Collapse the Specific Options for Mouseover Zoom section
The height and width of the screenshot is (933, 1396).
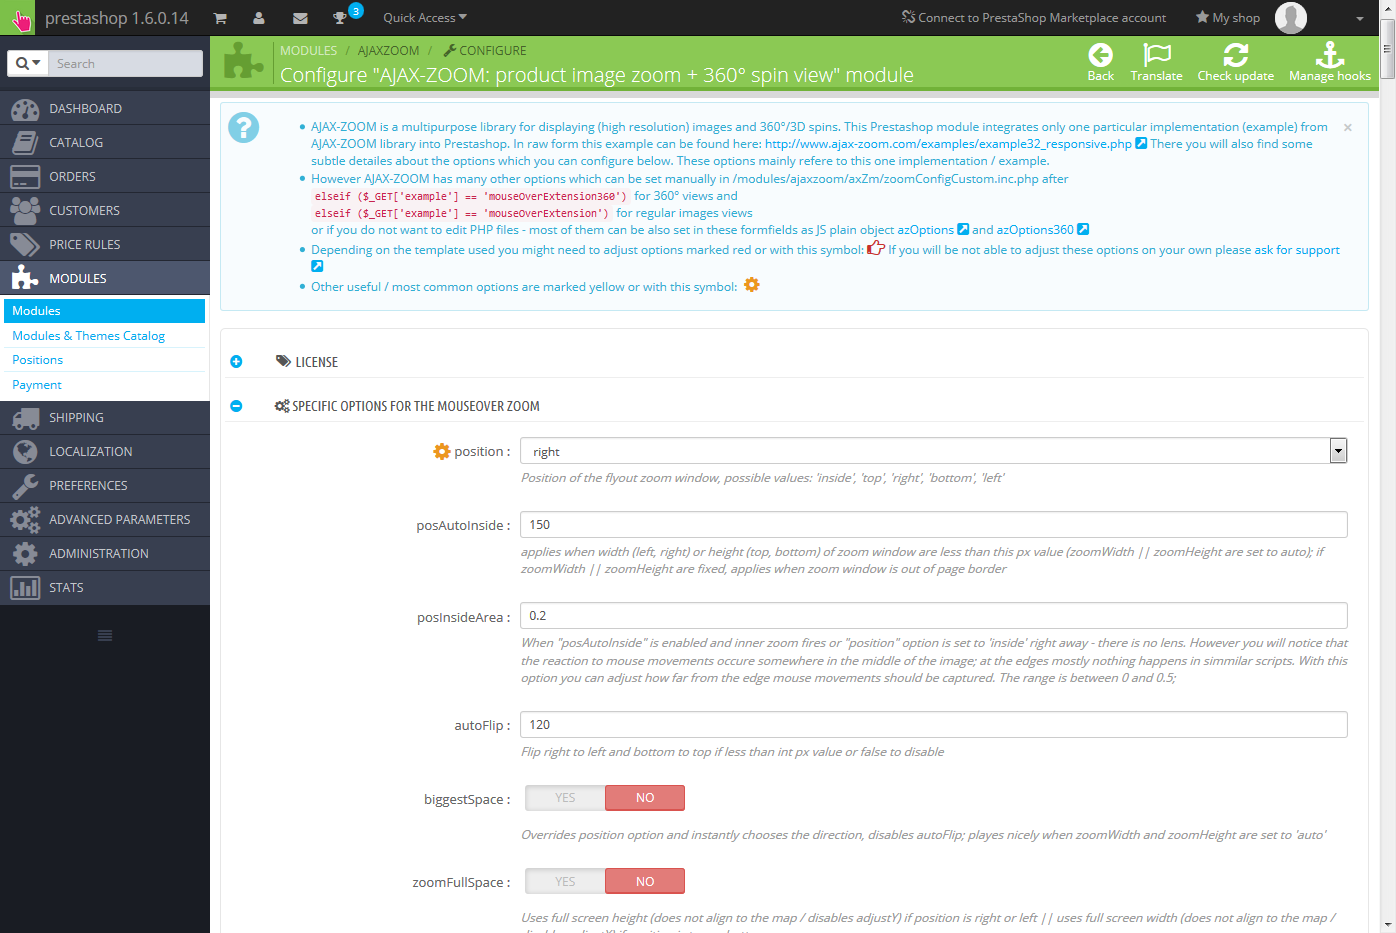coord(236,406)
